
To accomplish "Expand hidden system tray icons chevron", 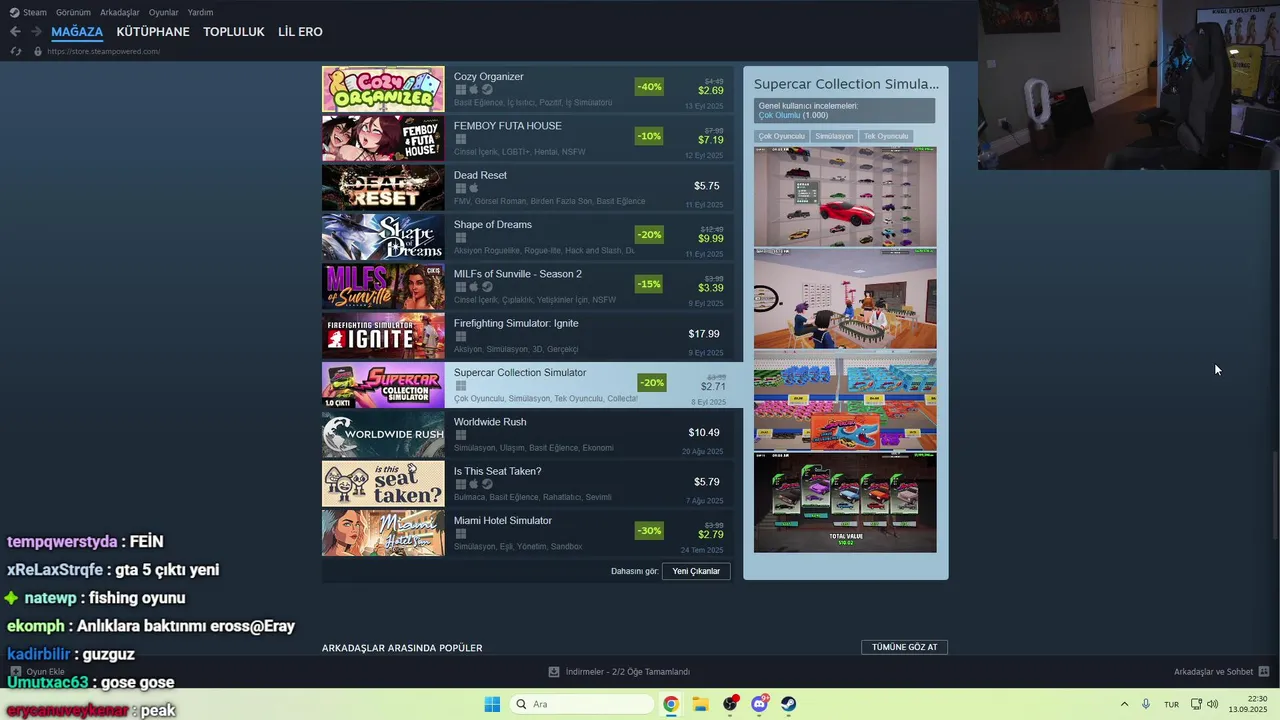I will (x=1124, y=704).
